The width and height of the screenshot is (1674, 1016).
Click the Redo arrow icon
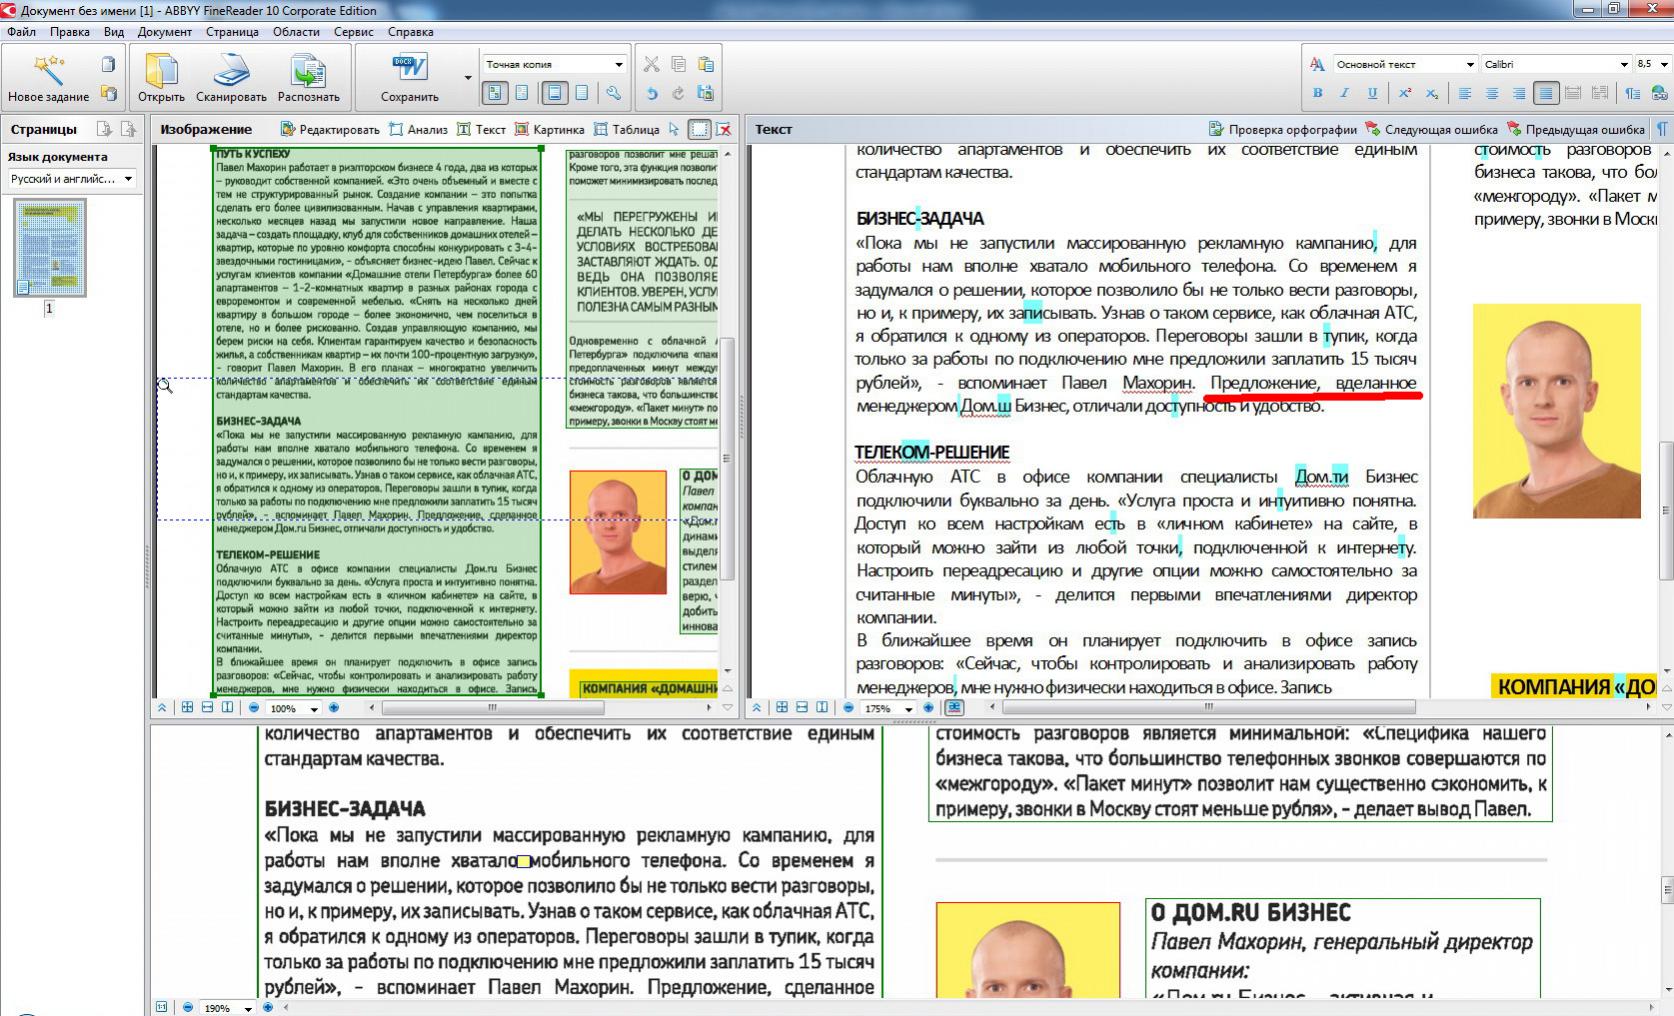coord(678,93)
